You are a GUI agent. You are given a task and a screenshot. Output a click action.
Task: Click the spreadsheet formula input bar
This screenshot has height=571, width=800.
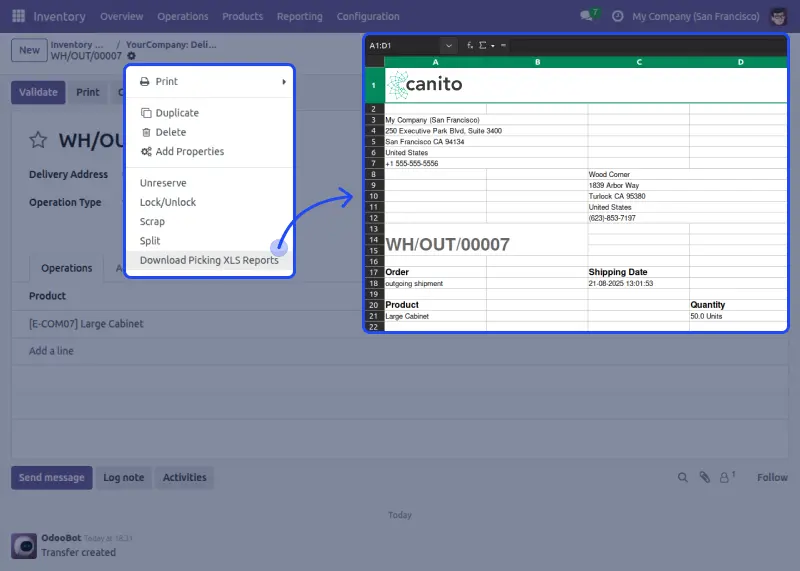pos(648,45)
